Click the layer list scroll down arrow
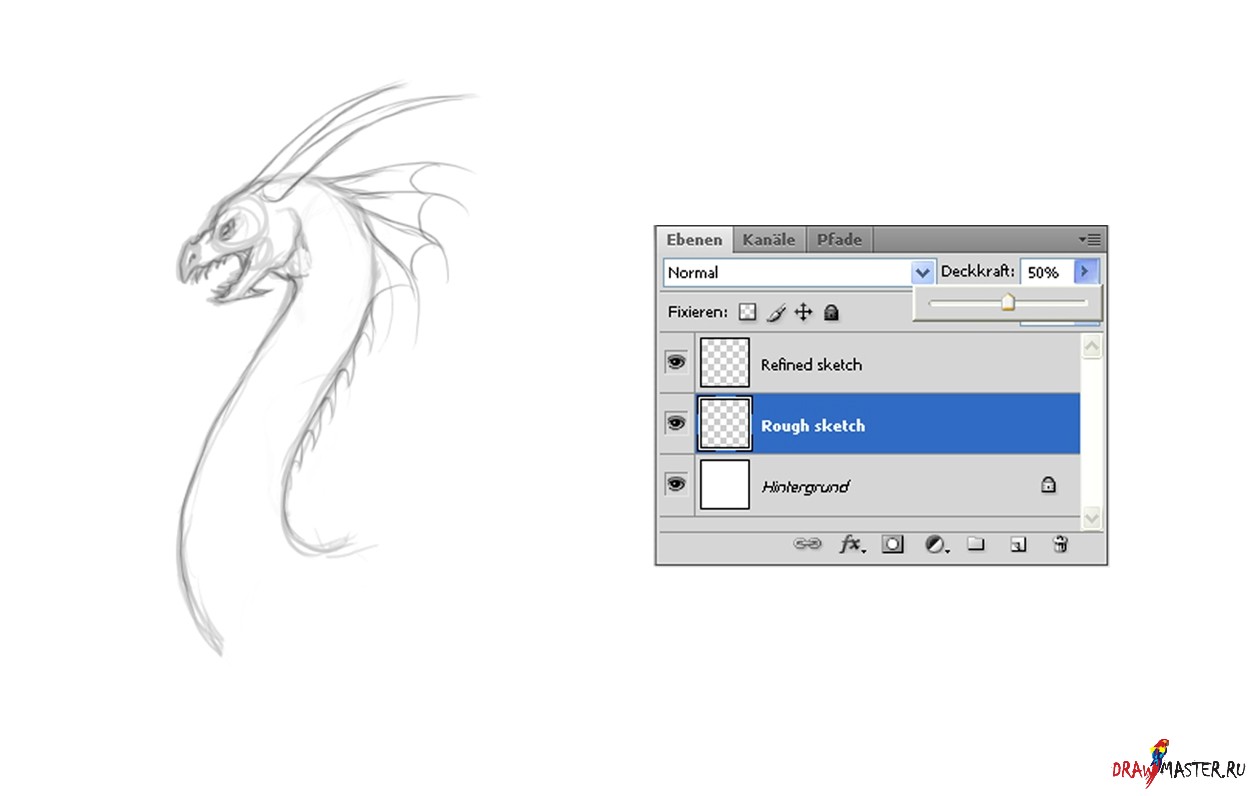The image size is (1253, 796). [x=1091, y=518]
